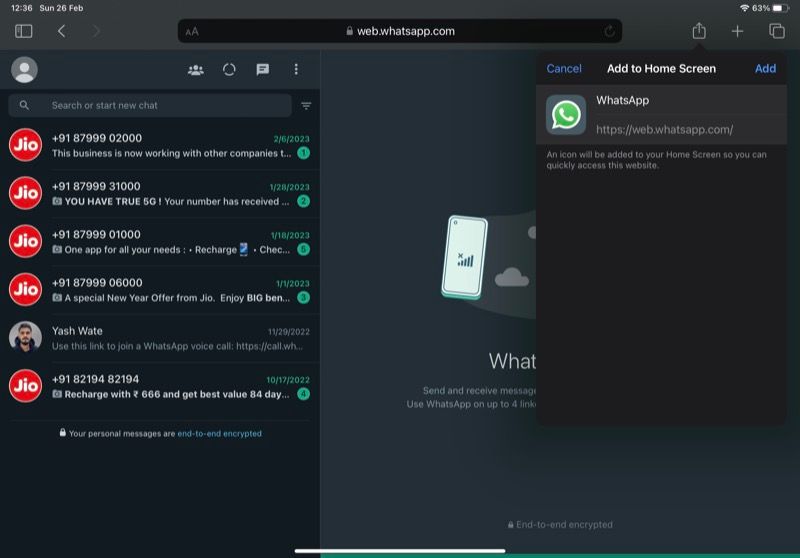Click Jio avatar of +91 87999 02000
This screenshot has width=800, height=558.
click(25, 145)
